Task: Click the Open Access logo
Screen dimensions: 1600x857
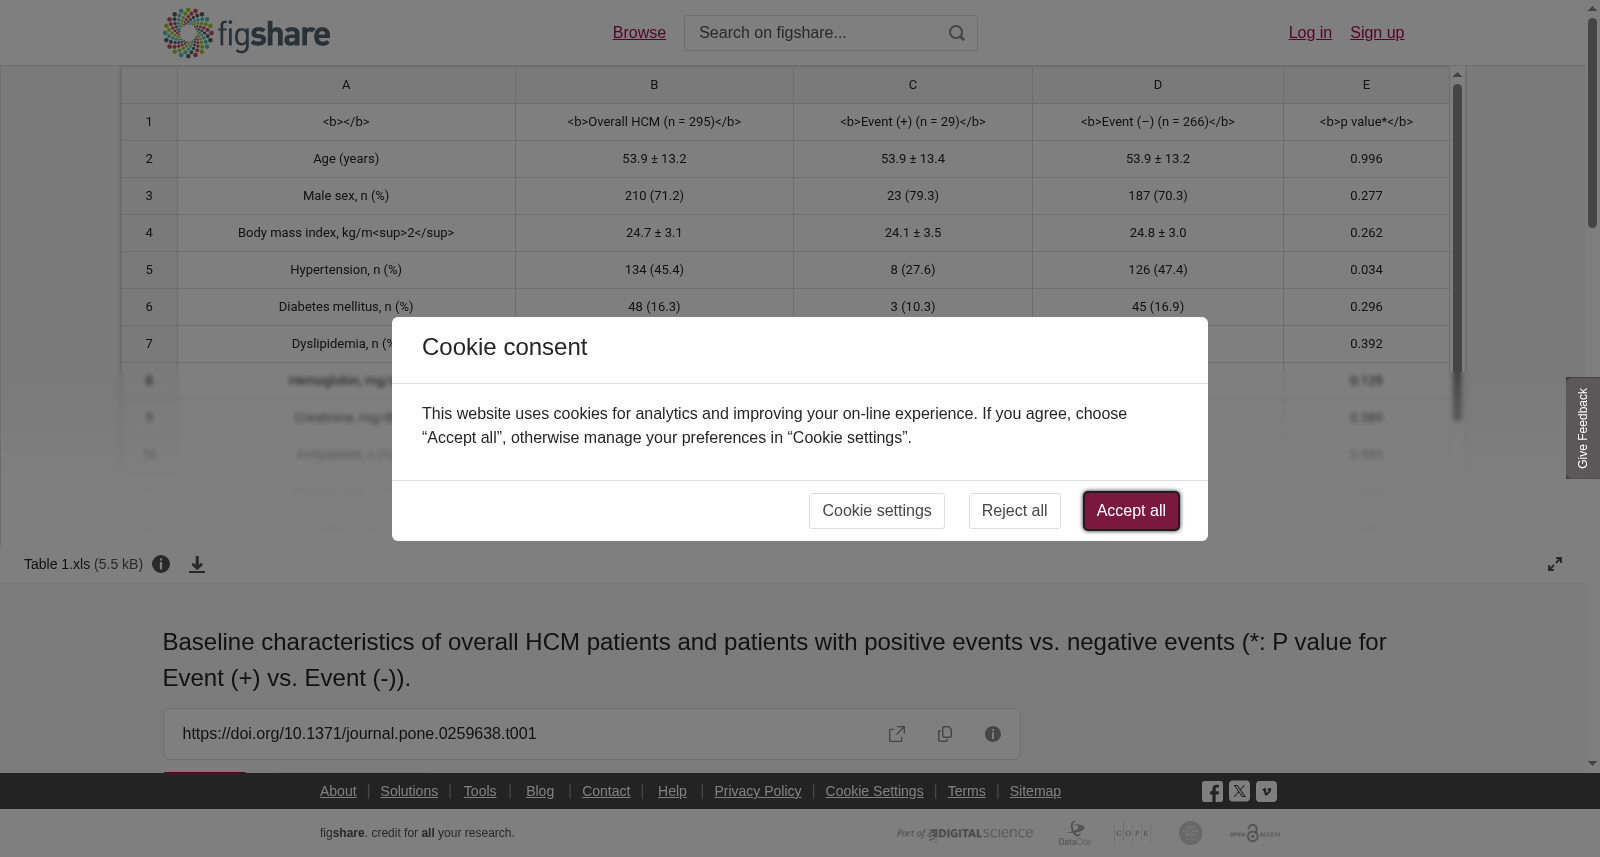Action: coord(1255,833)
